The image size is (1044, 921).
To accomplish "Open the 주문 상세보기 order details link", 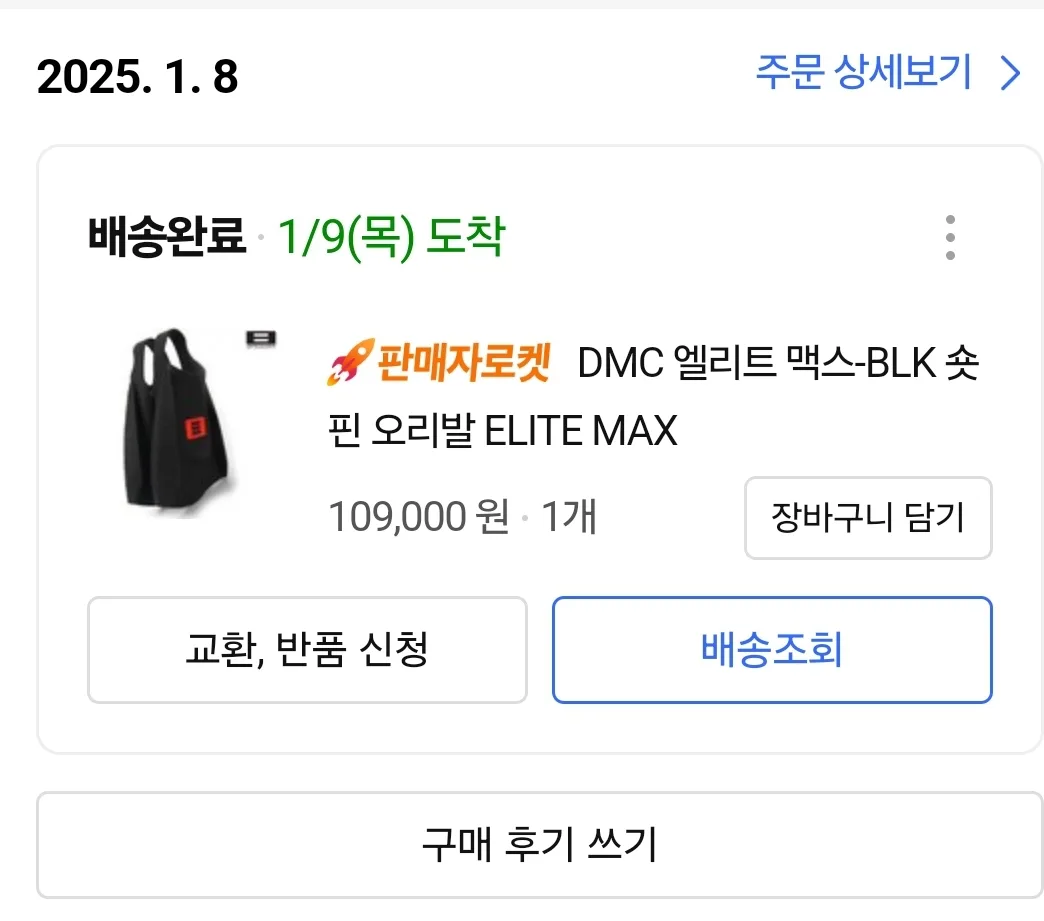I will click(863, 74).
